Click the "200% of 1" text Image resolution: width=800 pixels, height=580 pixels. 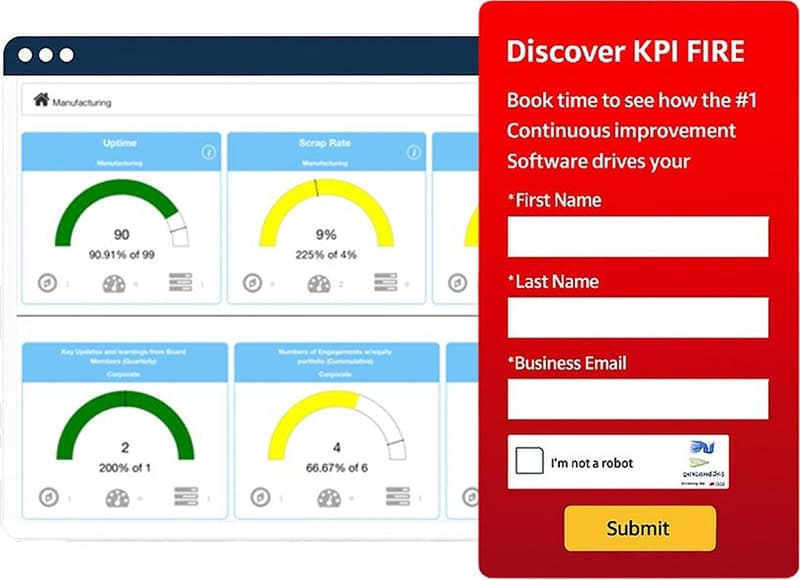click(124, 468)
